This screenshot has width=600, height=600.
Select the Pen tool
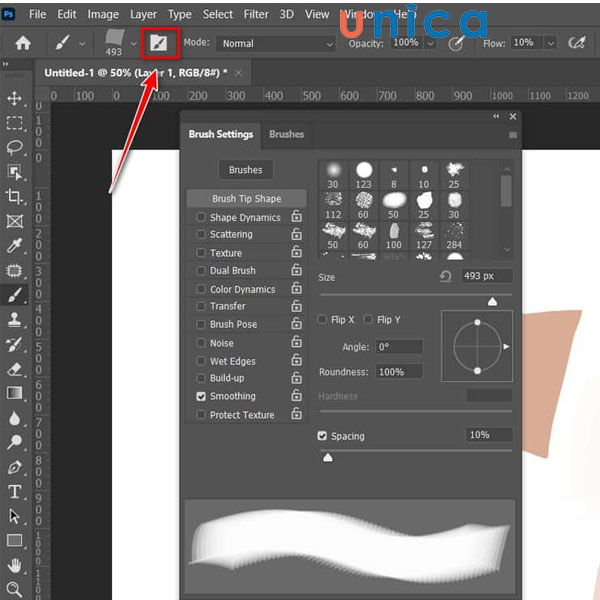[15, 467]
